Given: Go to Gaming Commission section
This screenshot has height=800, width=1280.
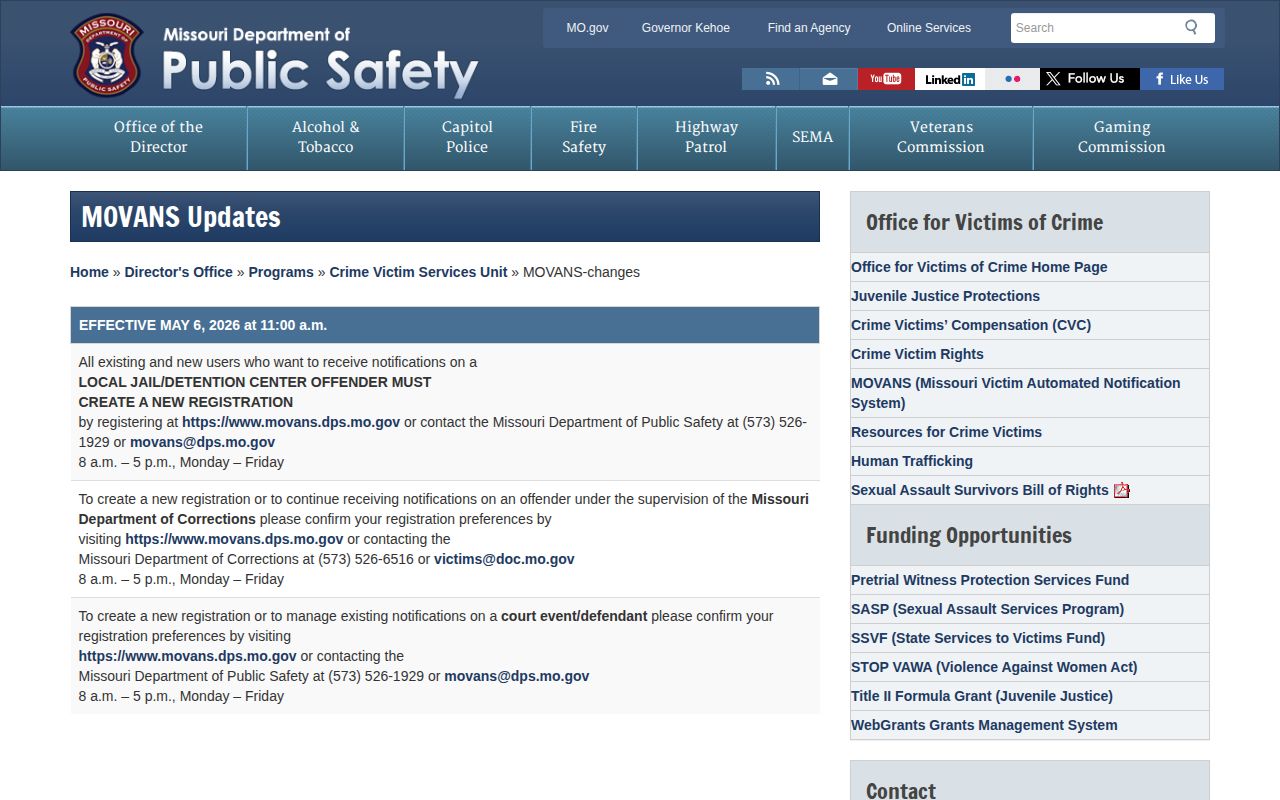Looking at the screenshot, I should 1121,137.
